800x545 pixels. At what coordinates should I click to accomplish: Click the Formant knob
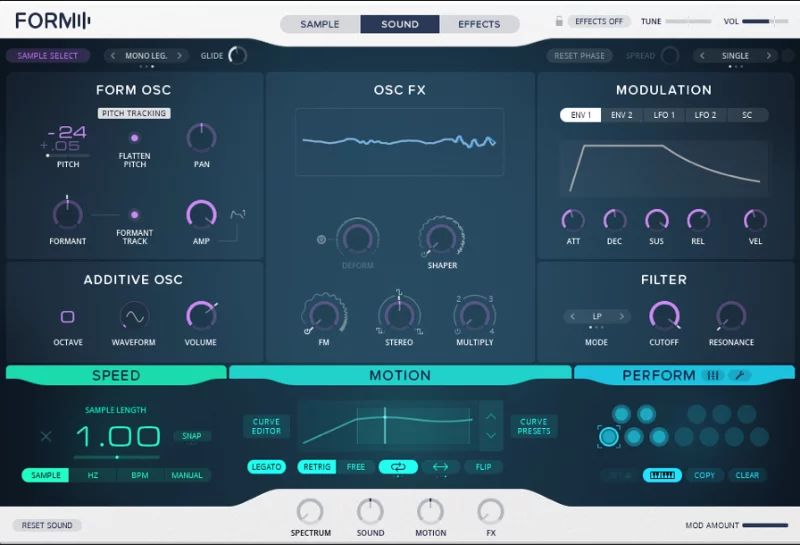click(x=67, y=214)
